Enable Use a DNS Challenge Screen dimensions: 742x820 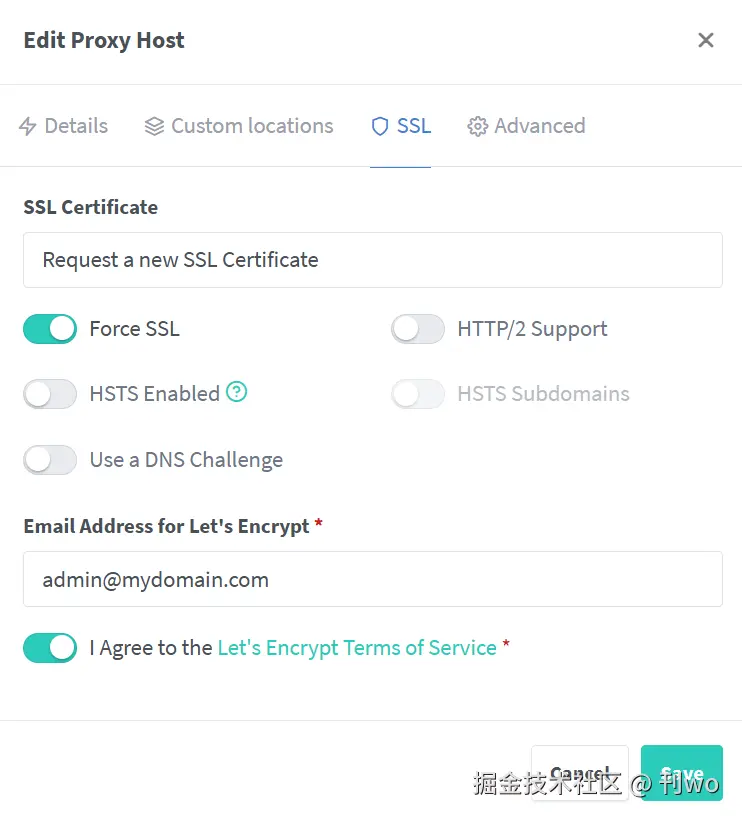point(50,460)
